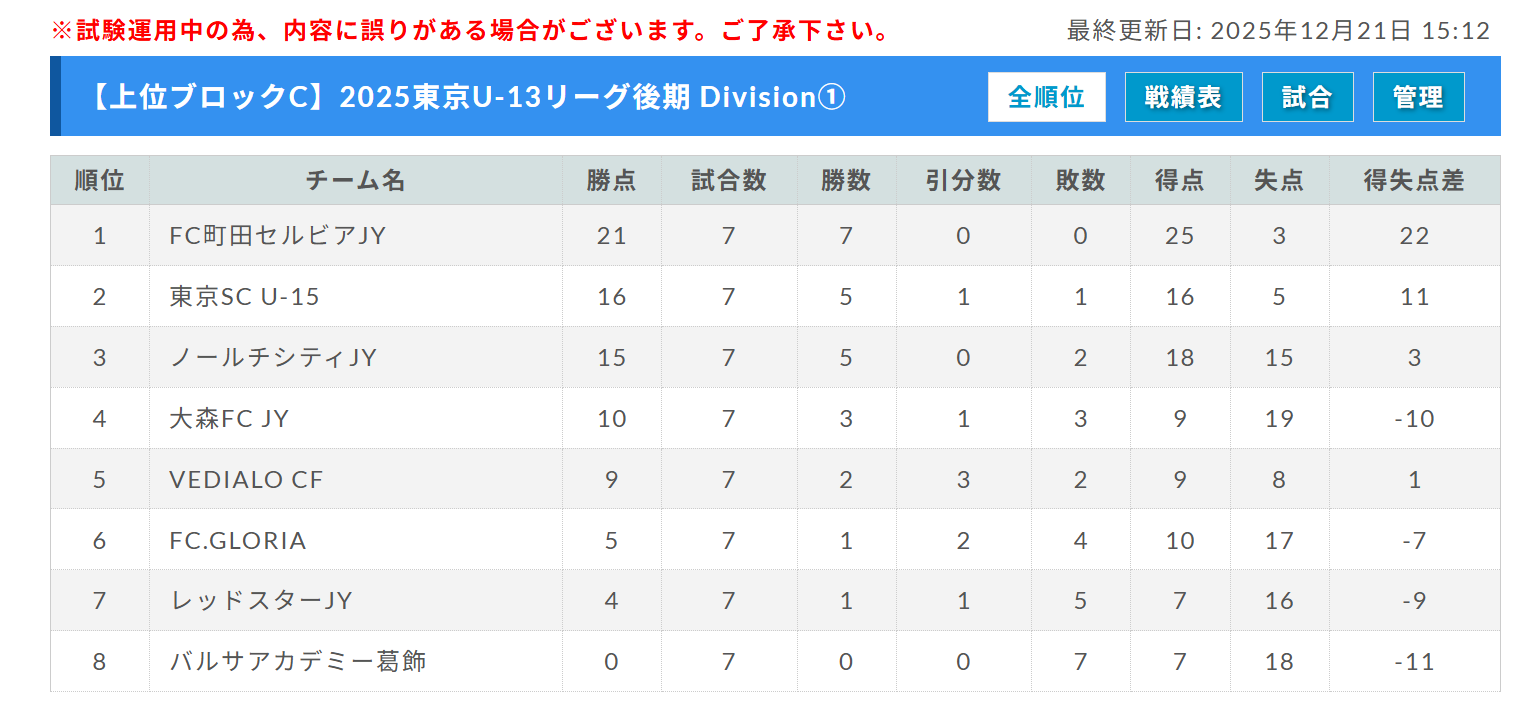Click the レッドスターJY team name
The width and height of the screenshot is (1523, 722).
[261, 601]
